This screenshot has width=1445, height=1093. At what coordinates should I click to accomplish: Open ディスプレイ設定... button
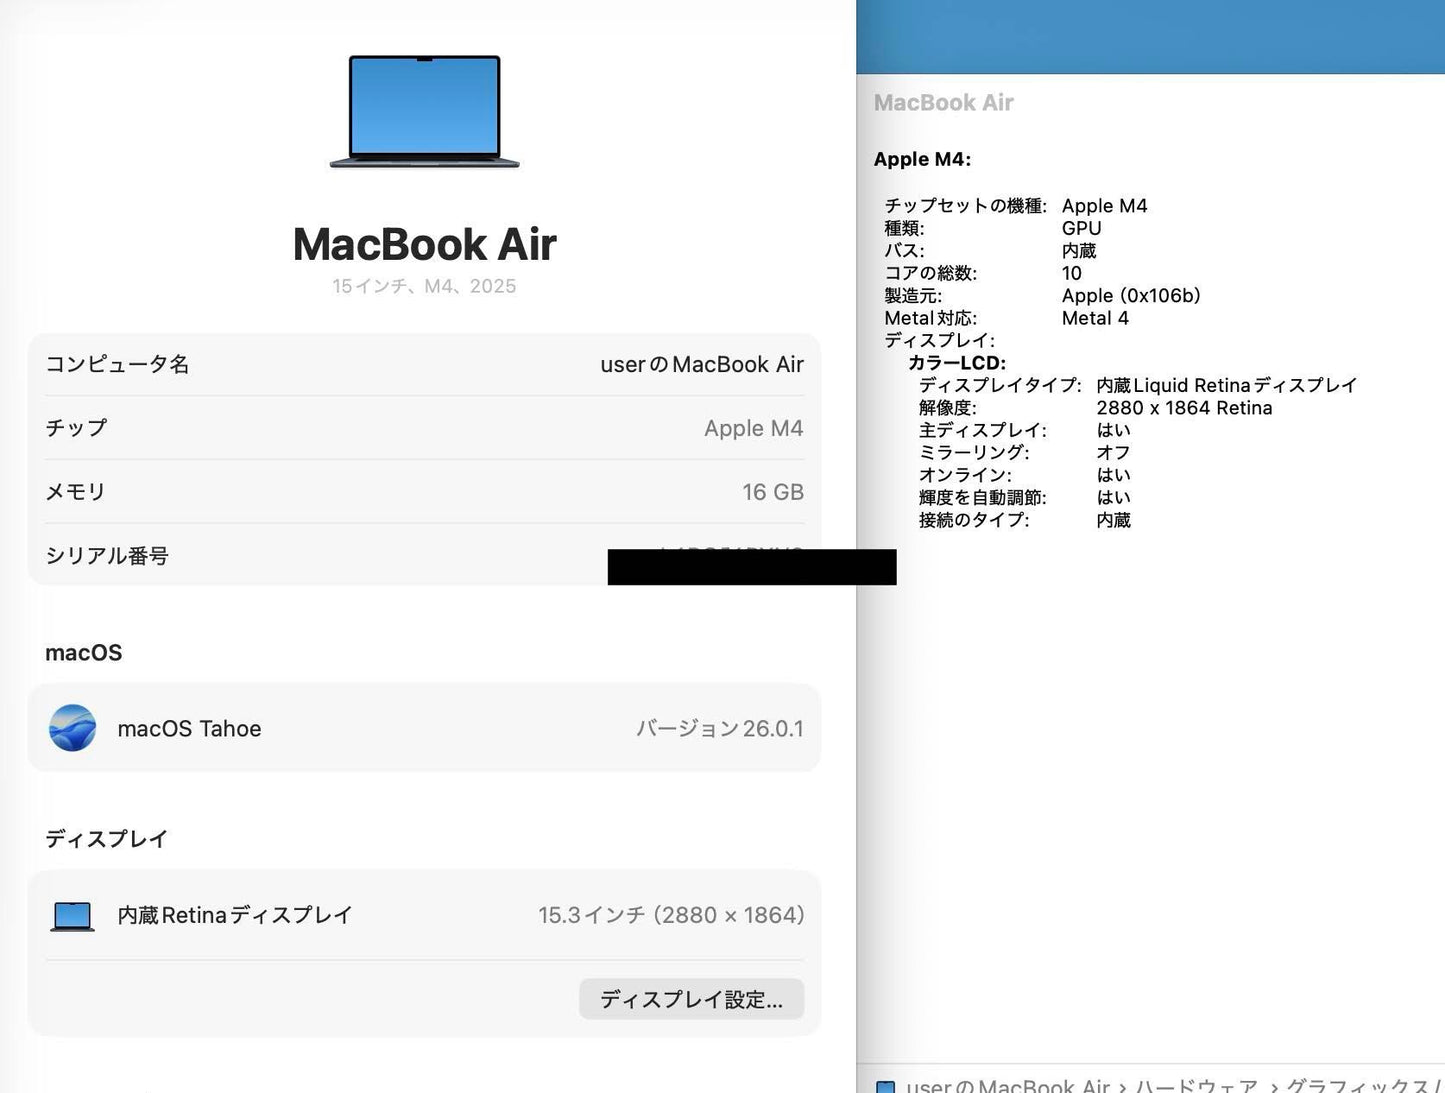tap(691, 999)
